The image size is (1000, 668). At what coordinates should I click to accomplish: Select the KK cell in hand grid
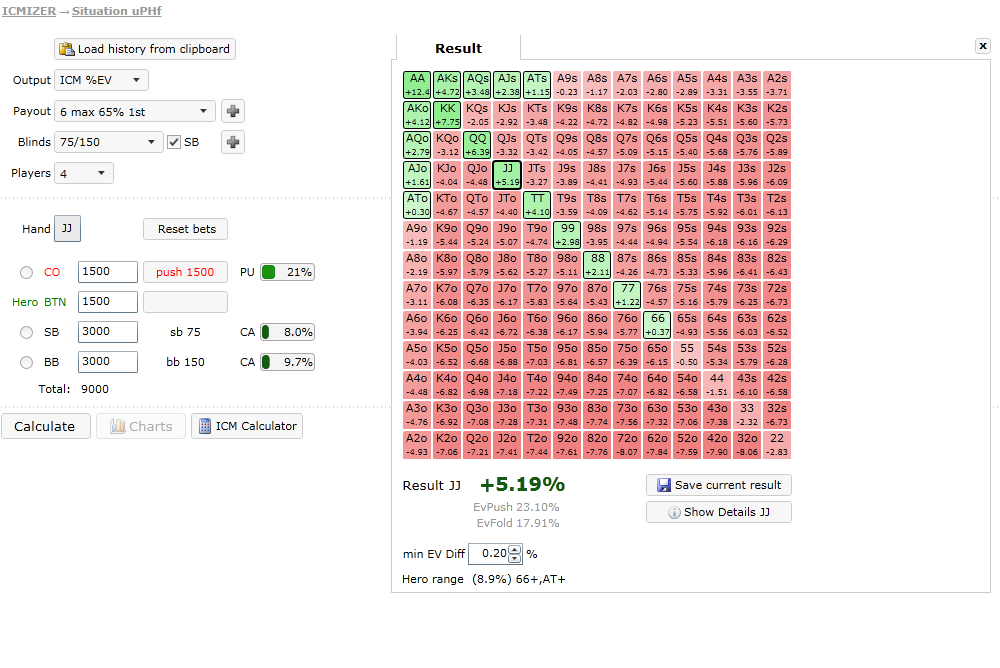click(447, 115)
